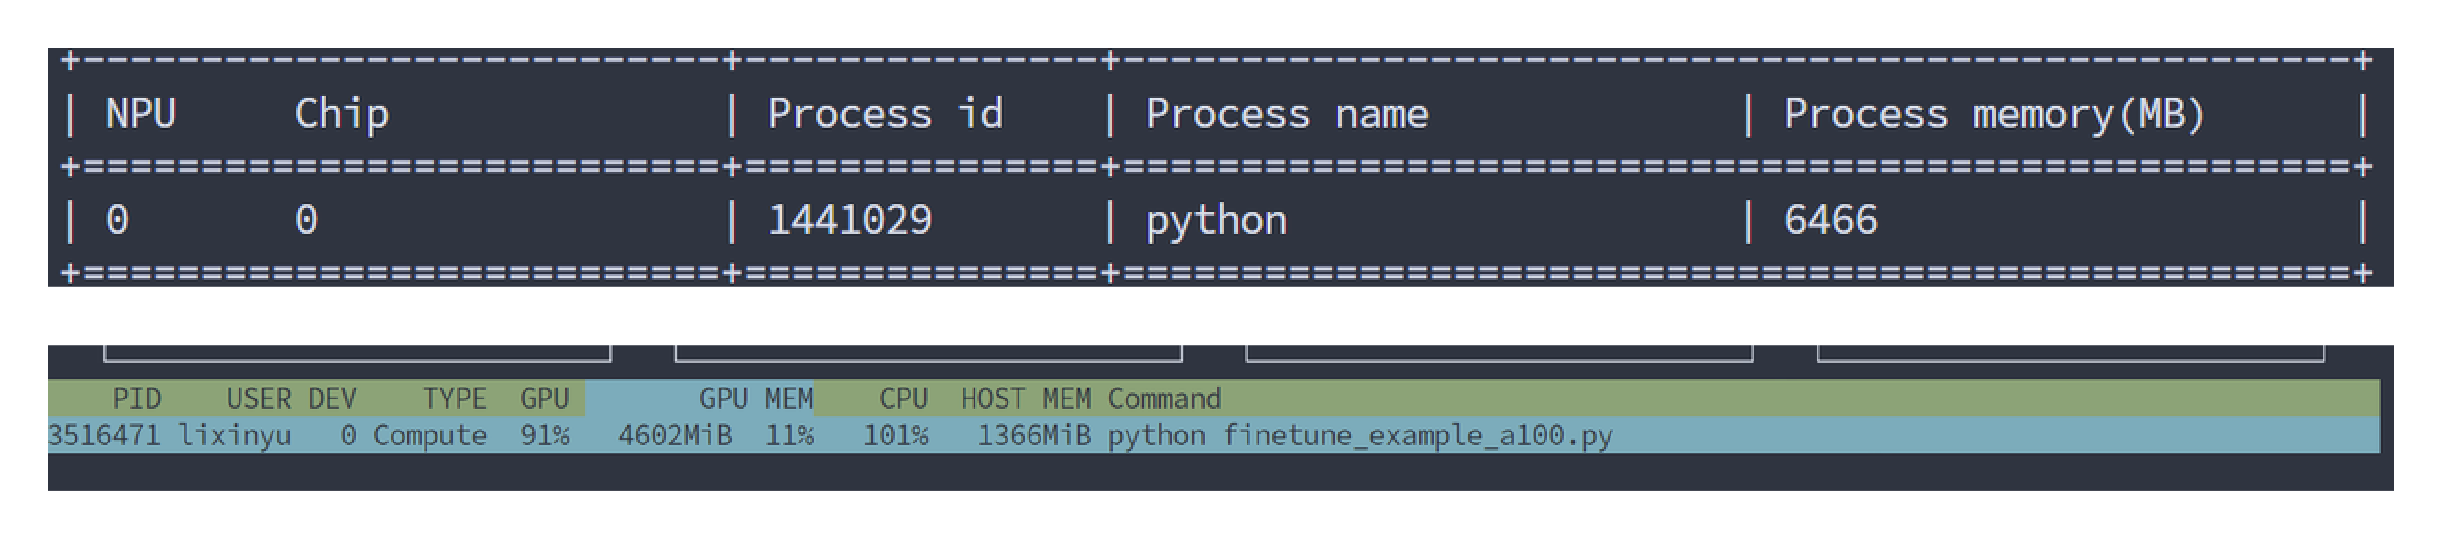Click the 1366MiB host memory value
This screenshot has height=540, width=2442.
point(1034,436)
